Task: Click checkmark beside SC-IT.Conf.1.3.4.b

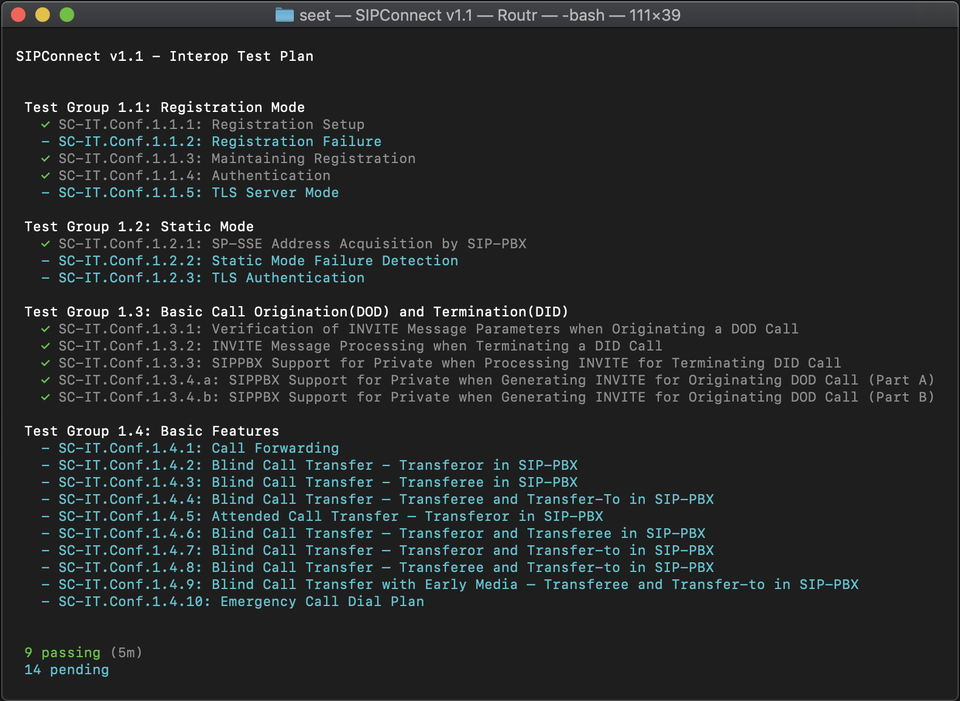Action: click(45, 397)
